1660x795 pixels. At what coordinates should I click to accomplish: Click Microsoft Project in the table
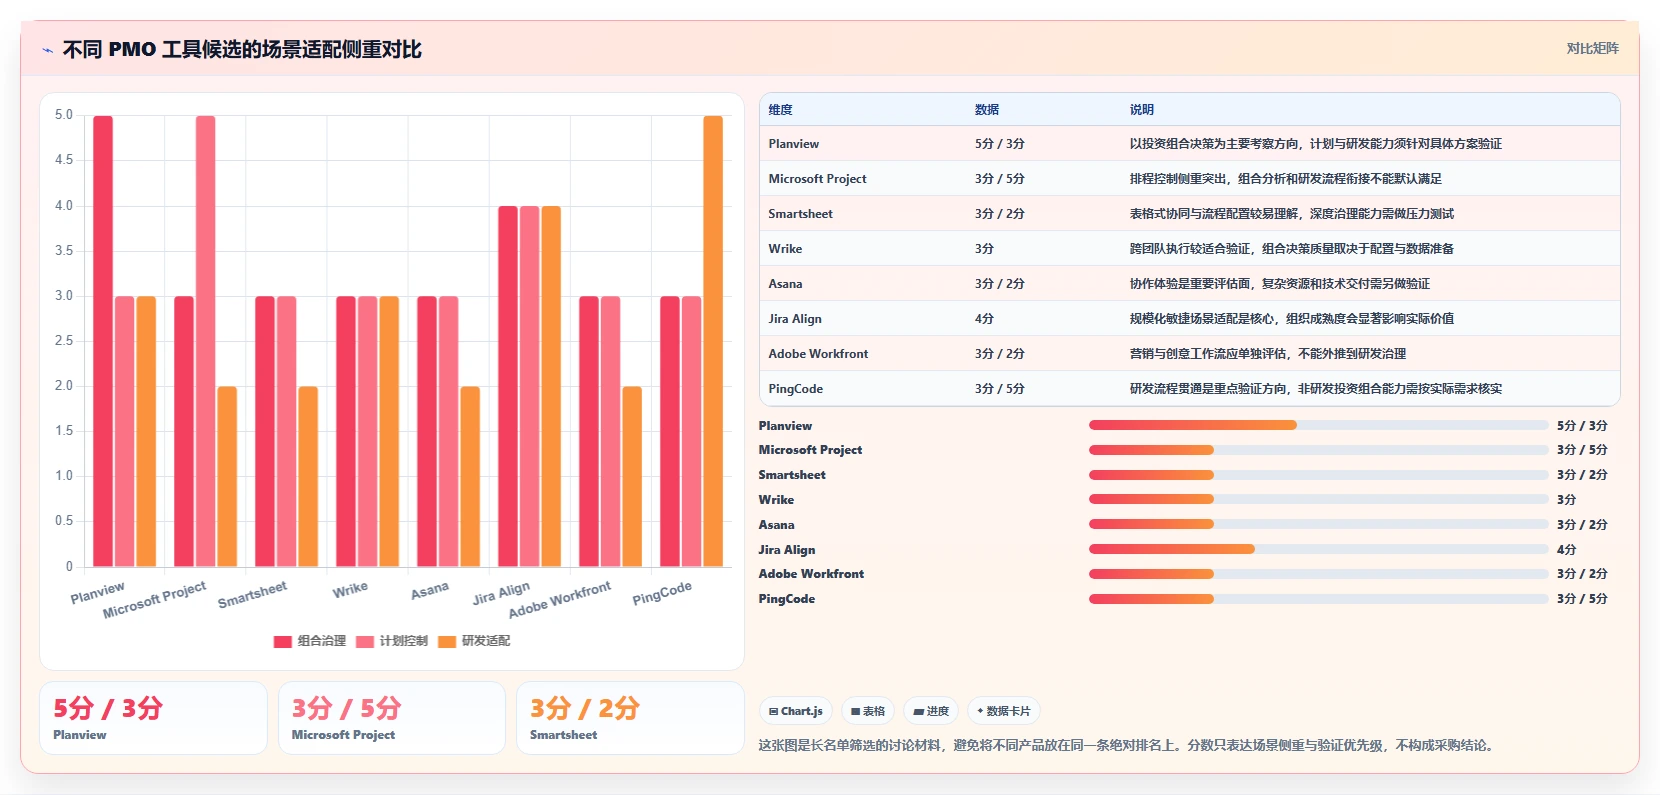[x=817, y=179]
